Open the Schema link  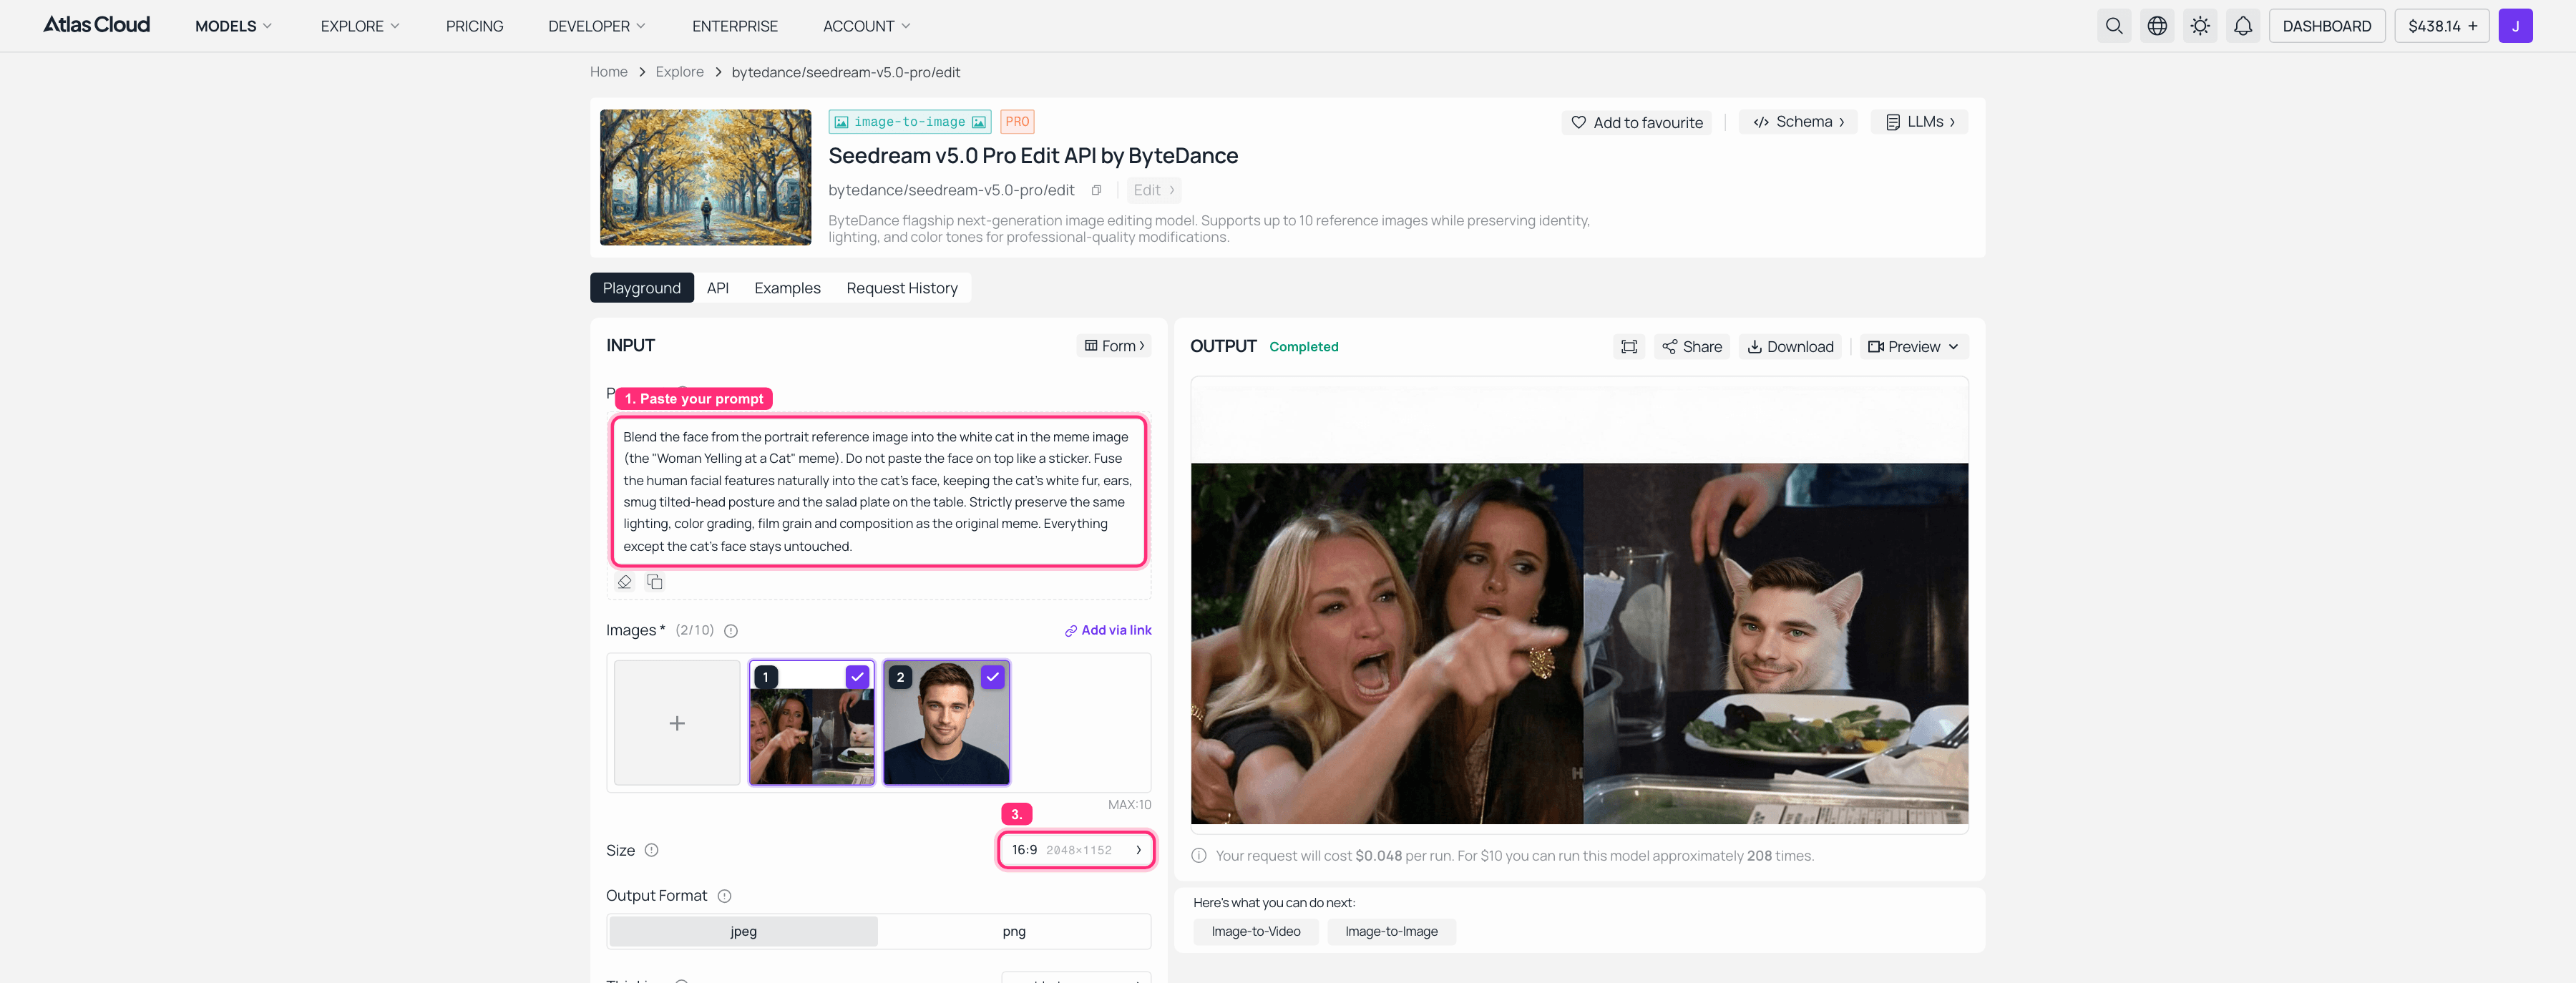coord(1798,122)
